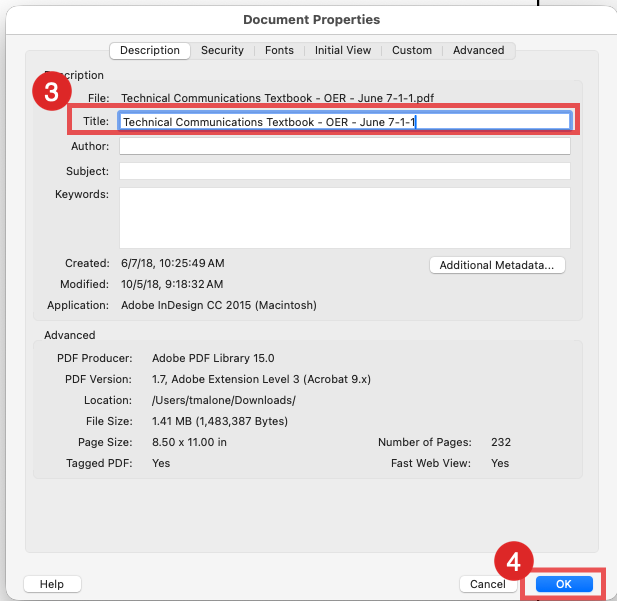617x601 pixels.
Task: Cancel the Document Properties dialog
Action: pos(489,584)
